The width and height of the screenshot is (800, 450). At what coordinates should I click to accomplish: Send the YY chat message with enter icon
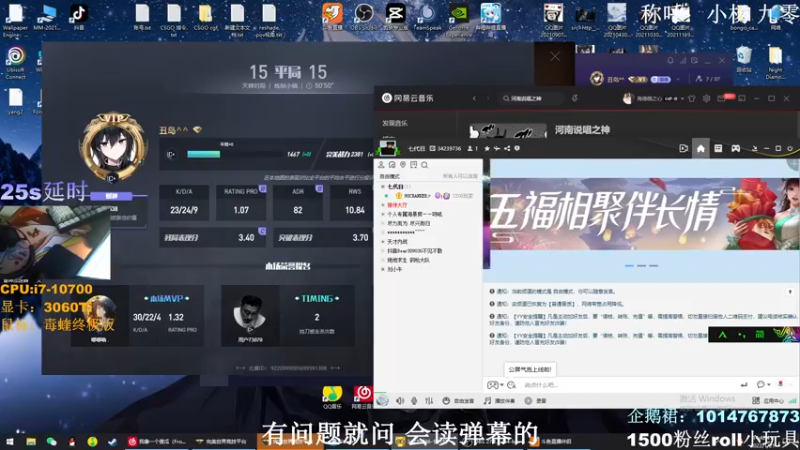(x=744, y=385)
